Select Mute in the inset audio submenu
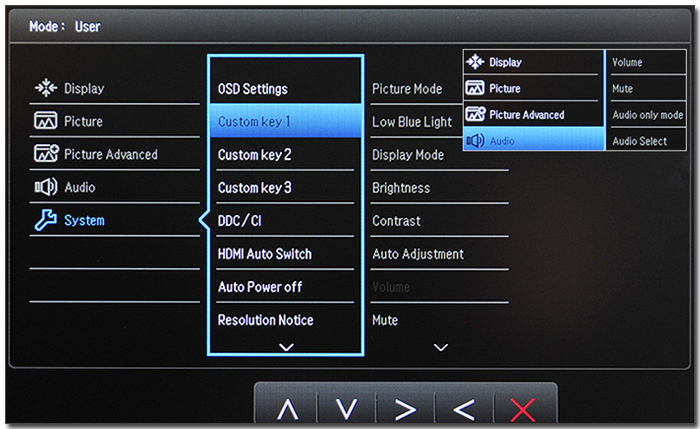The image size is (700, 429). click(622, 88)
